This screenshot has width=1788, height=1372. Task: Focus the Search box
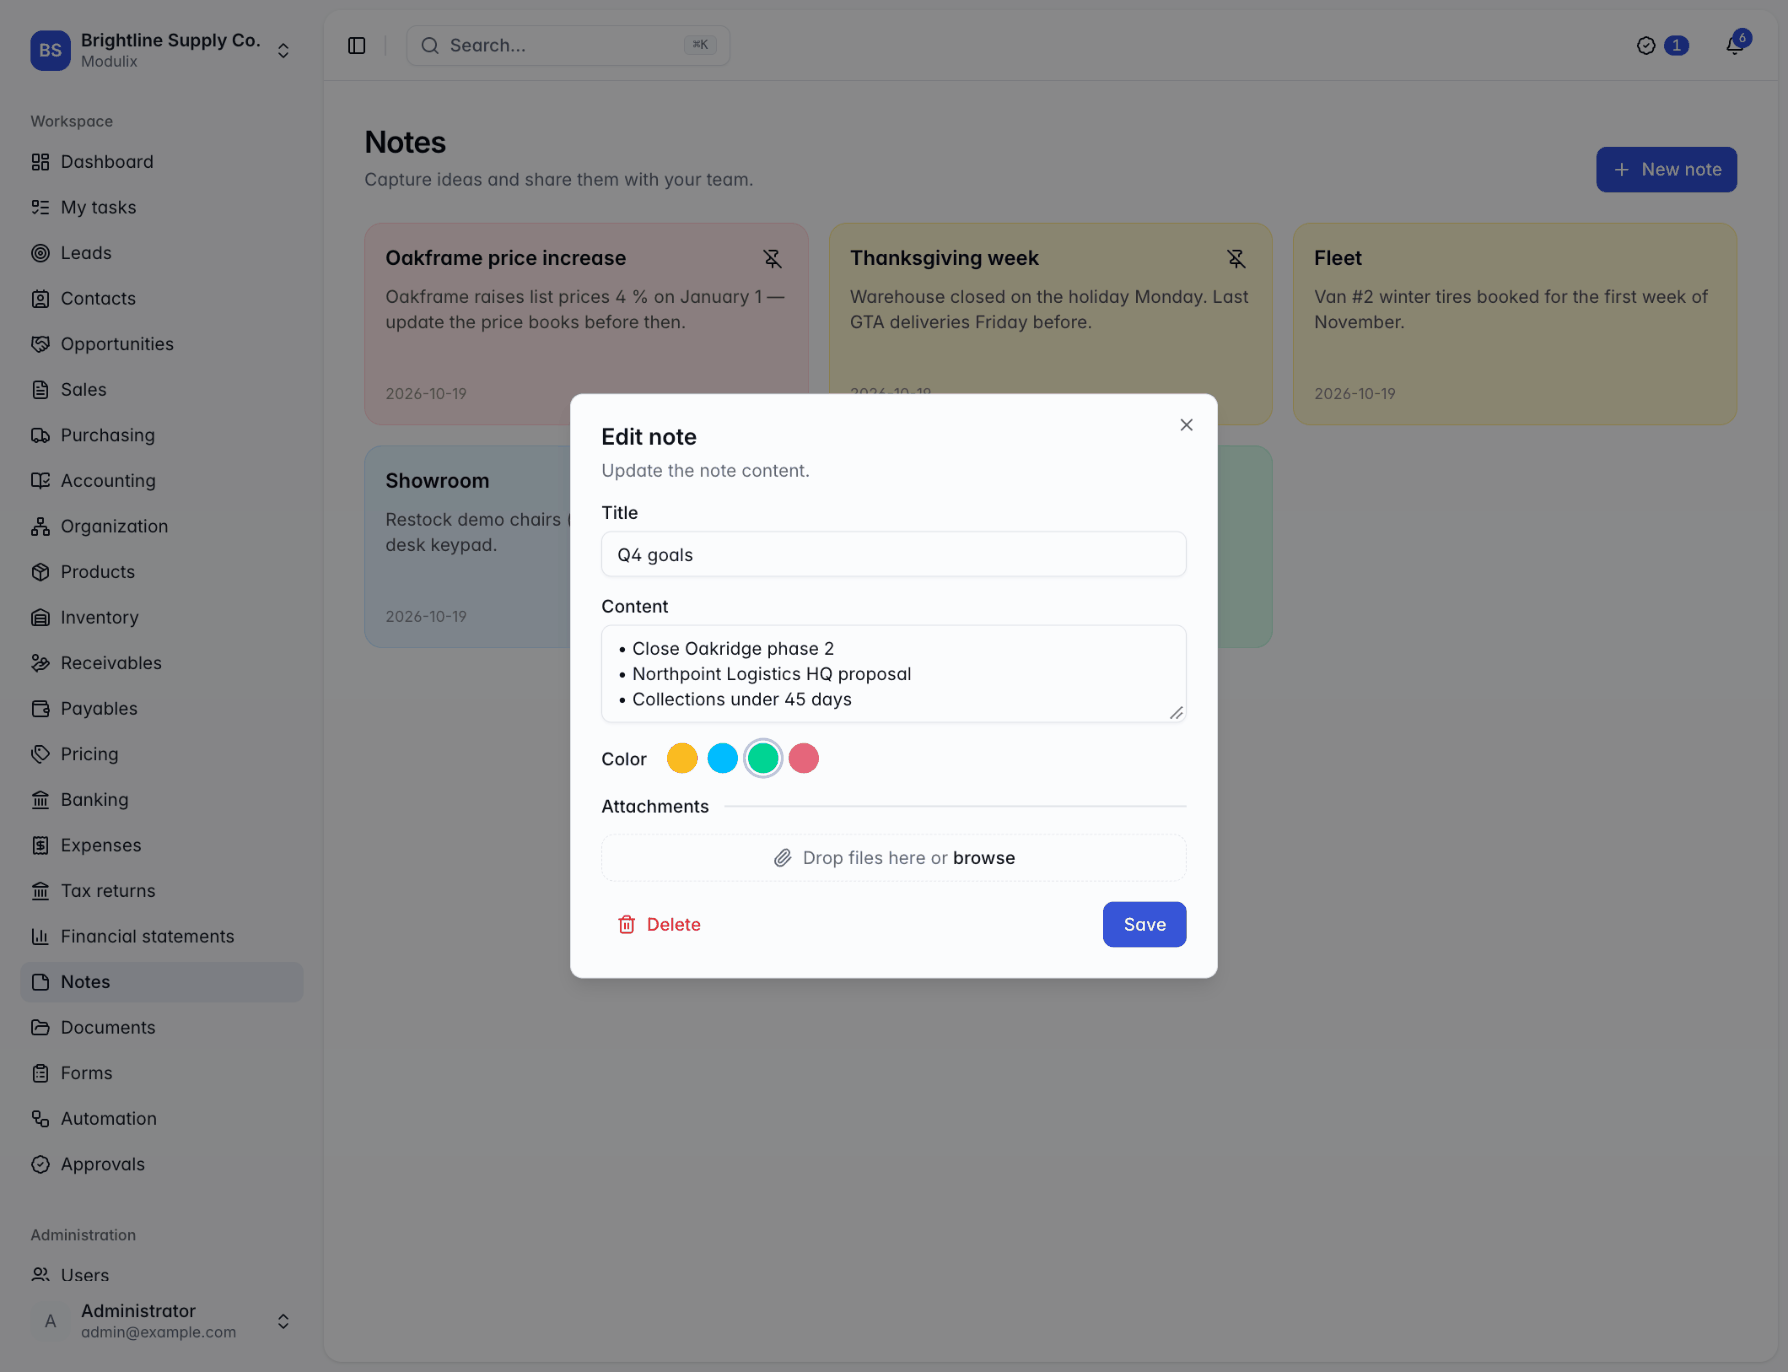click(568, 46)
